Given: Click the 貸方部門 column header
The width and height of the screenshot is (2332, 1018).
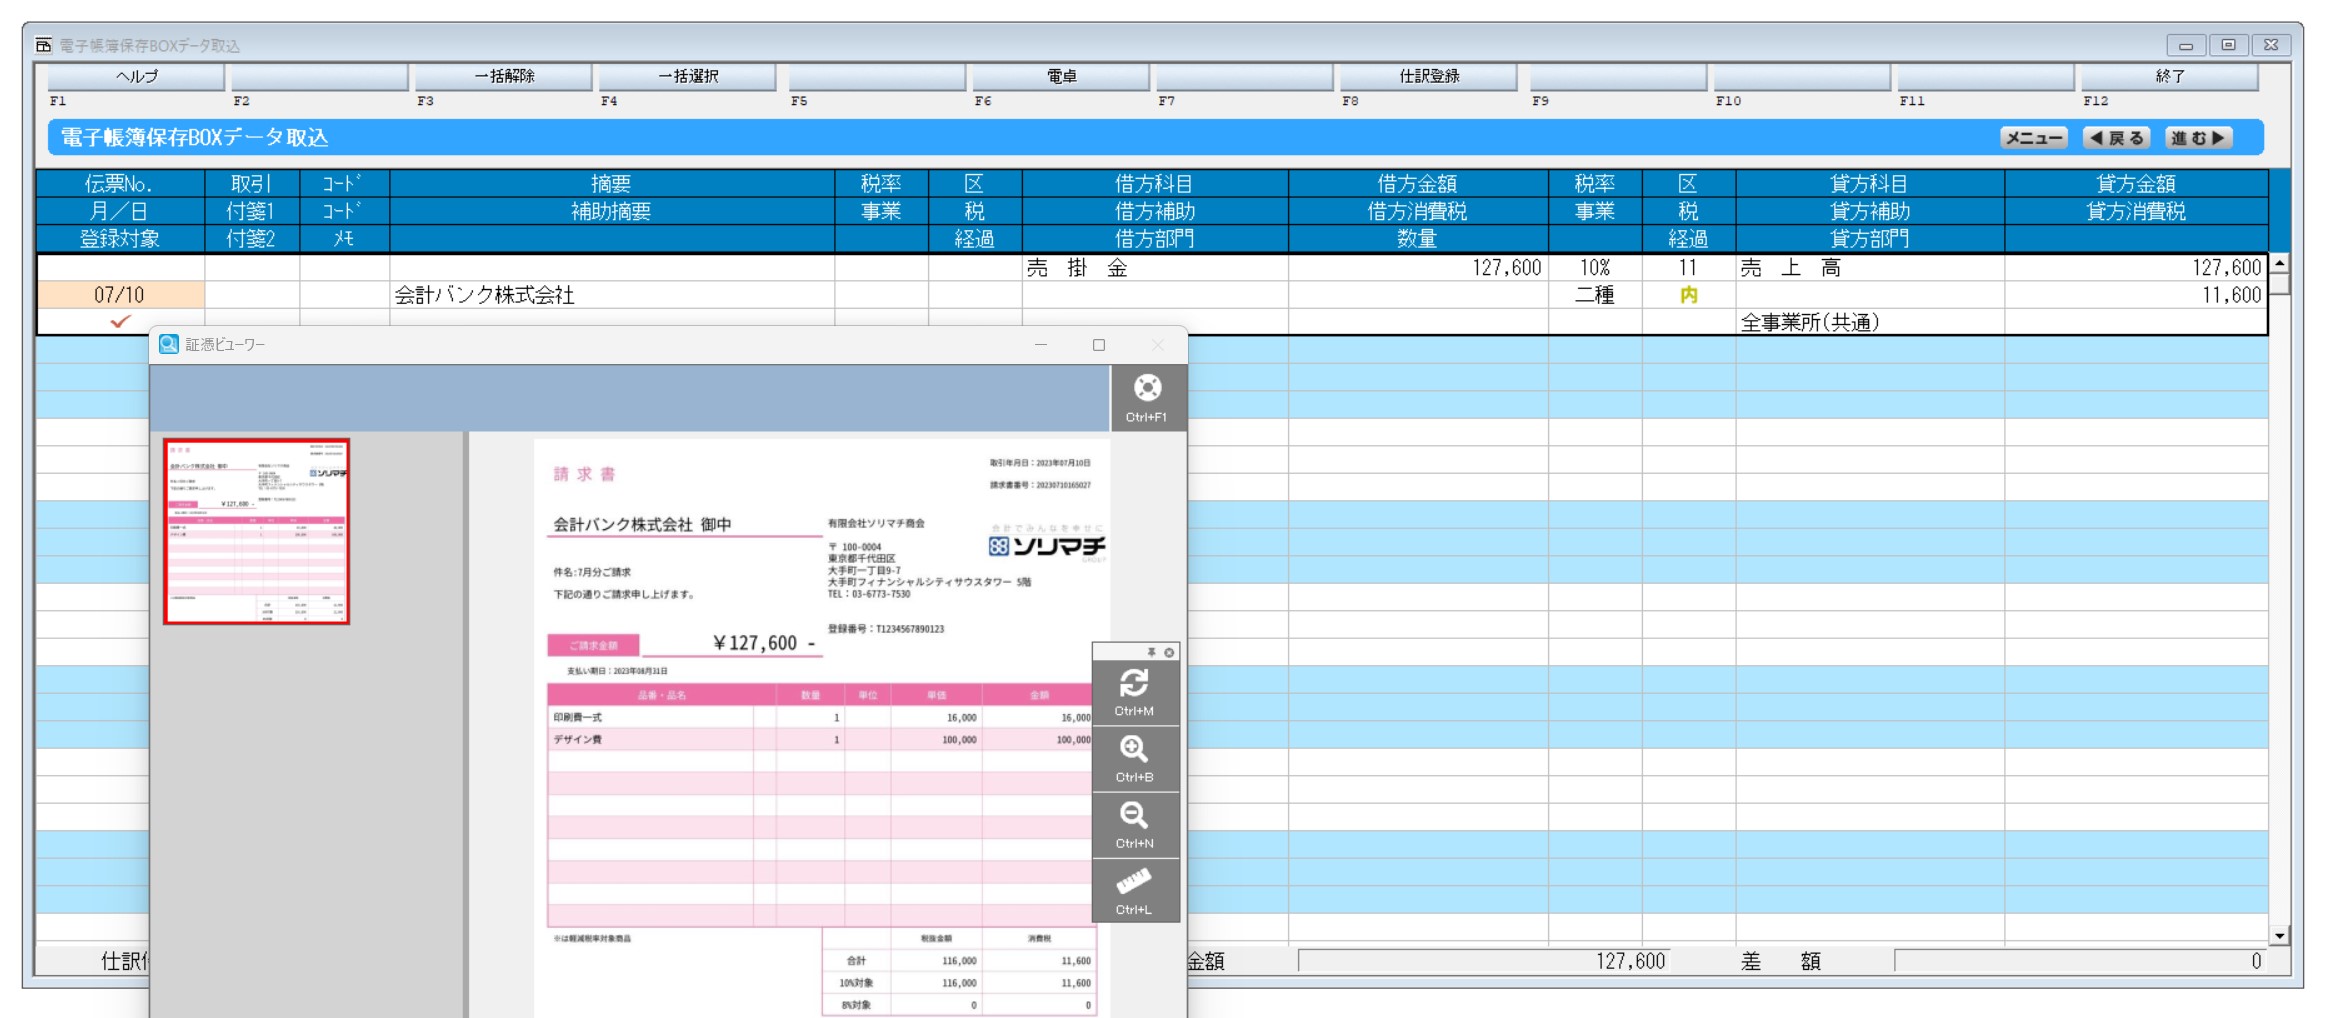Looking at the screenshot, I should [1870, 239].
